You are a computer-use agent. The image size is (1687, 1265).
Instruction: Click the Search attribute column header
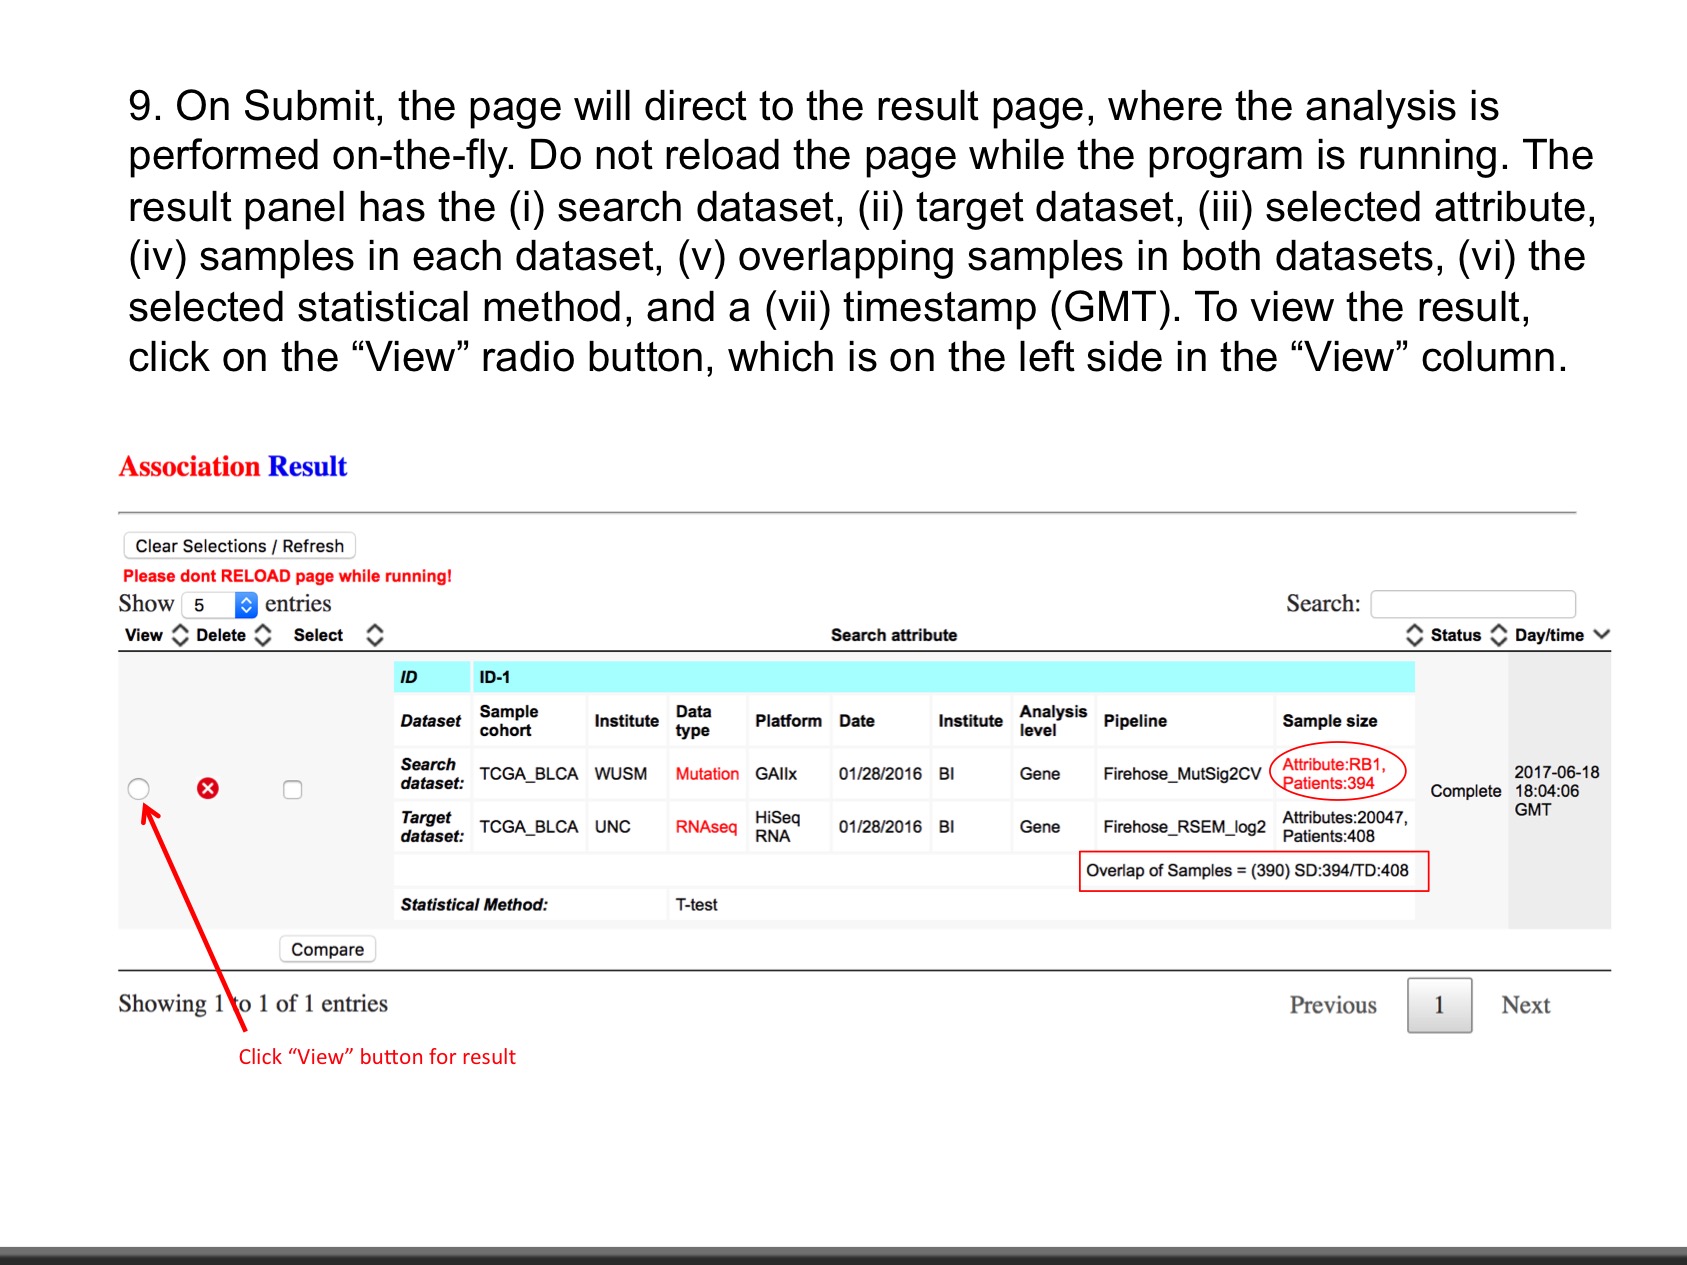893,635
